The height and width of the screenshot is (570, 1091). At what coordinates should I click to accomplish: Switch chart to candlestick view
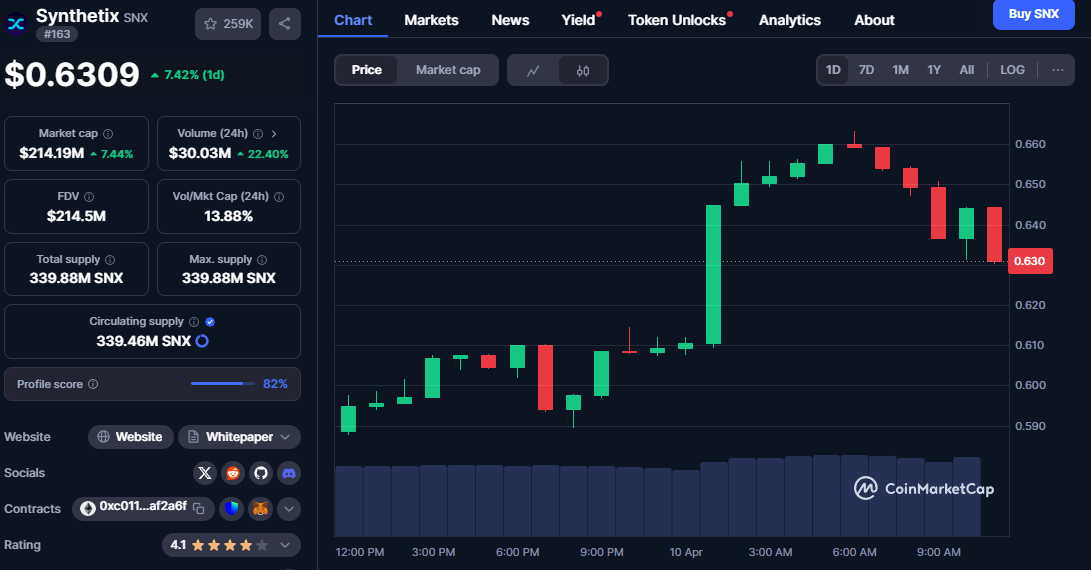[x=583, y=70]
